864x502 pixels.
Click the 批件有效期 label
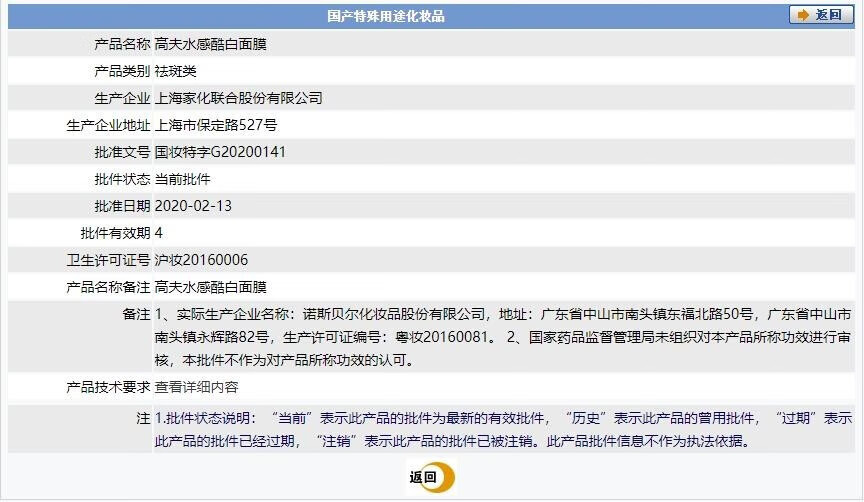(x=115, y=233)
